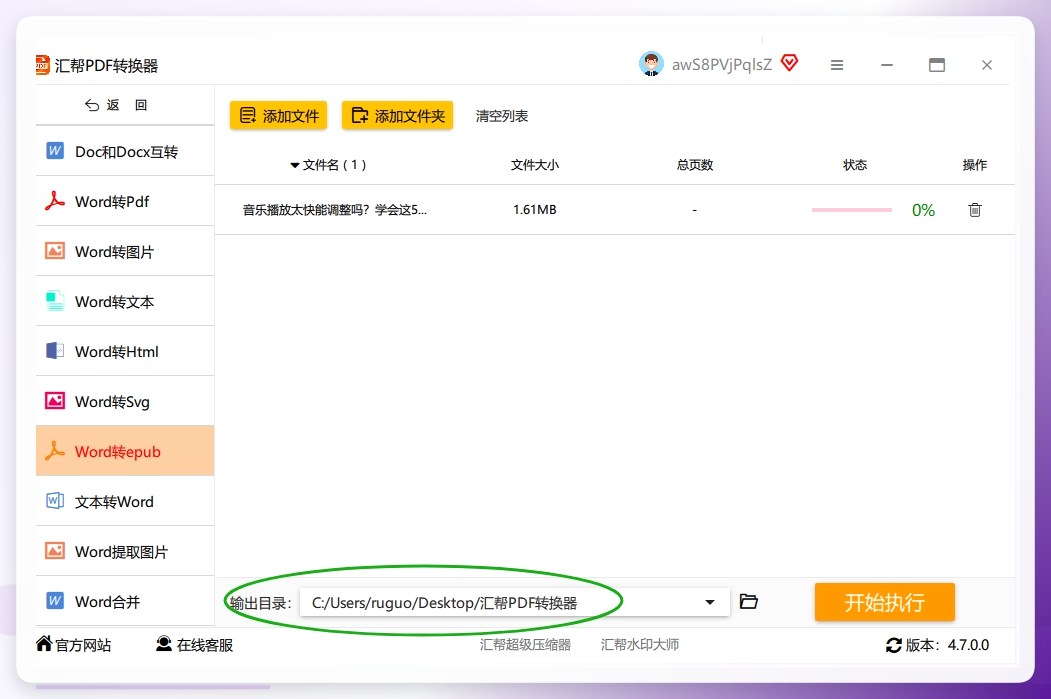Screen dimensions: 1051x699
Task: Select the Word转Html item
Action: (x=125, y=351)
